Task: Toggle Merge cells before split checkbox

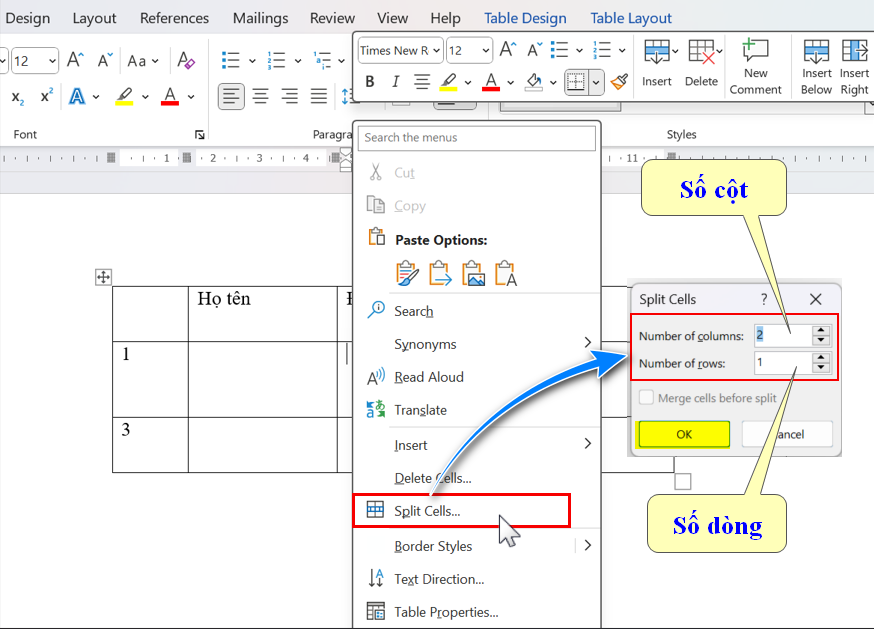Action: pyautogui.click(x=646, y=398)
